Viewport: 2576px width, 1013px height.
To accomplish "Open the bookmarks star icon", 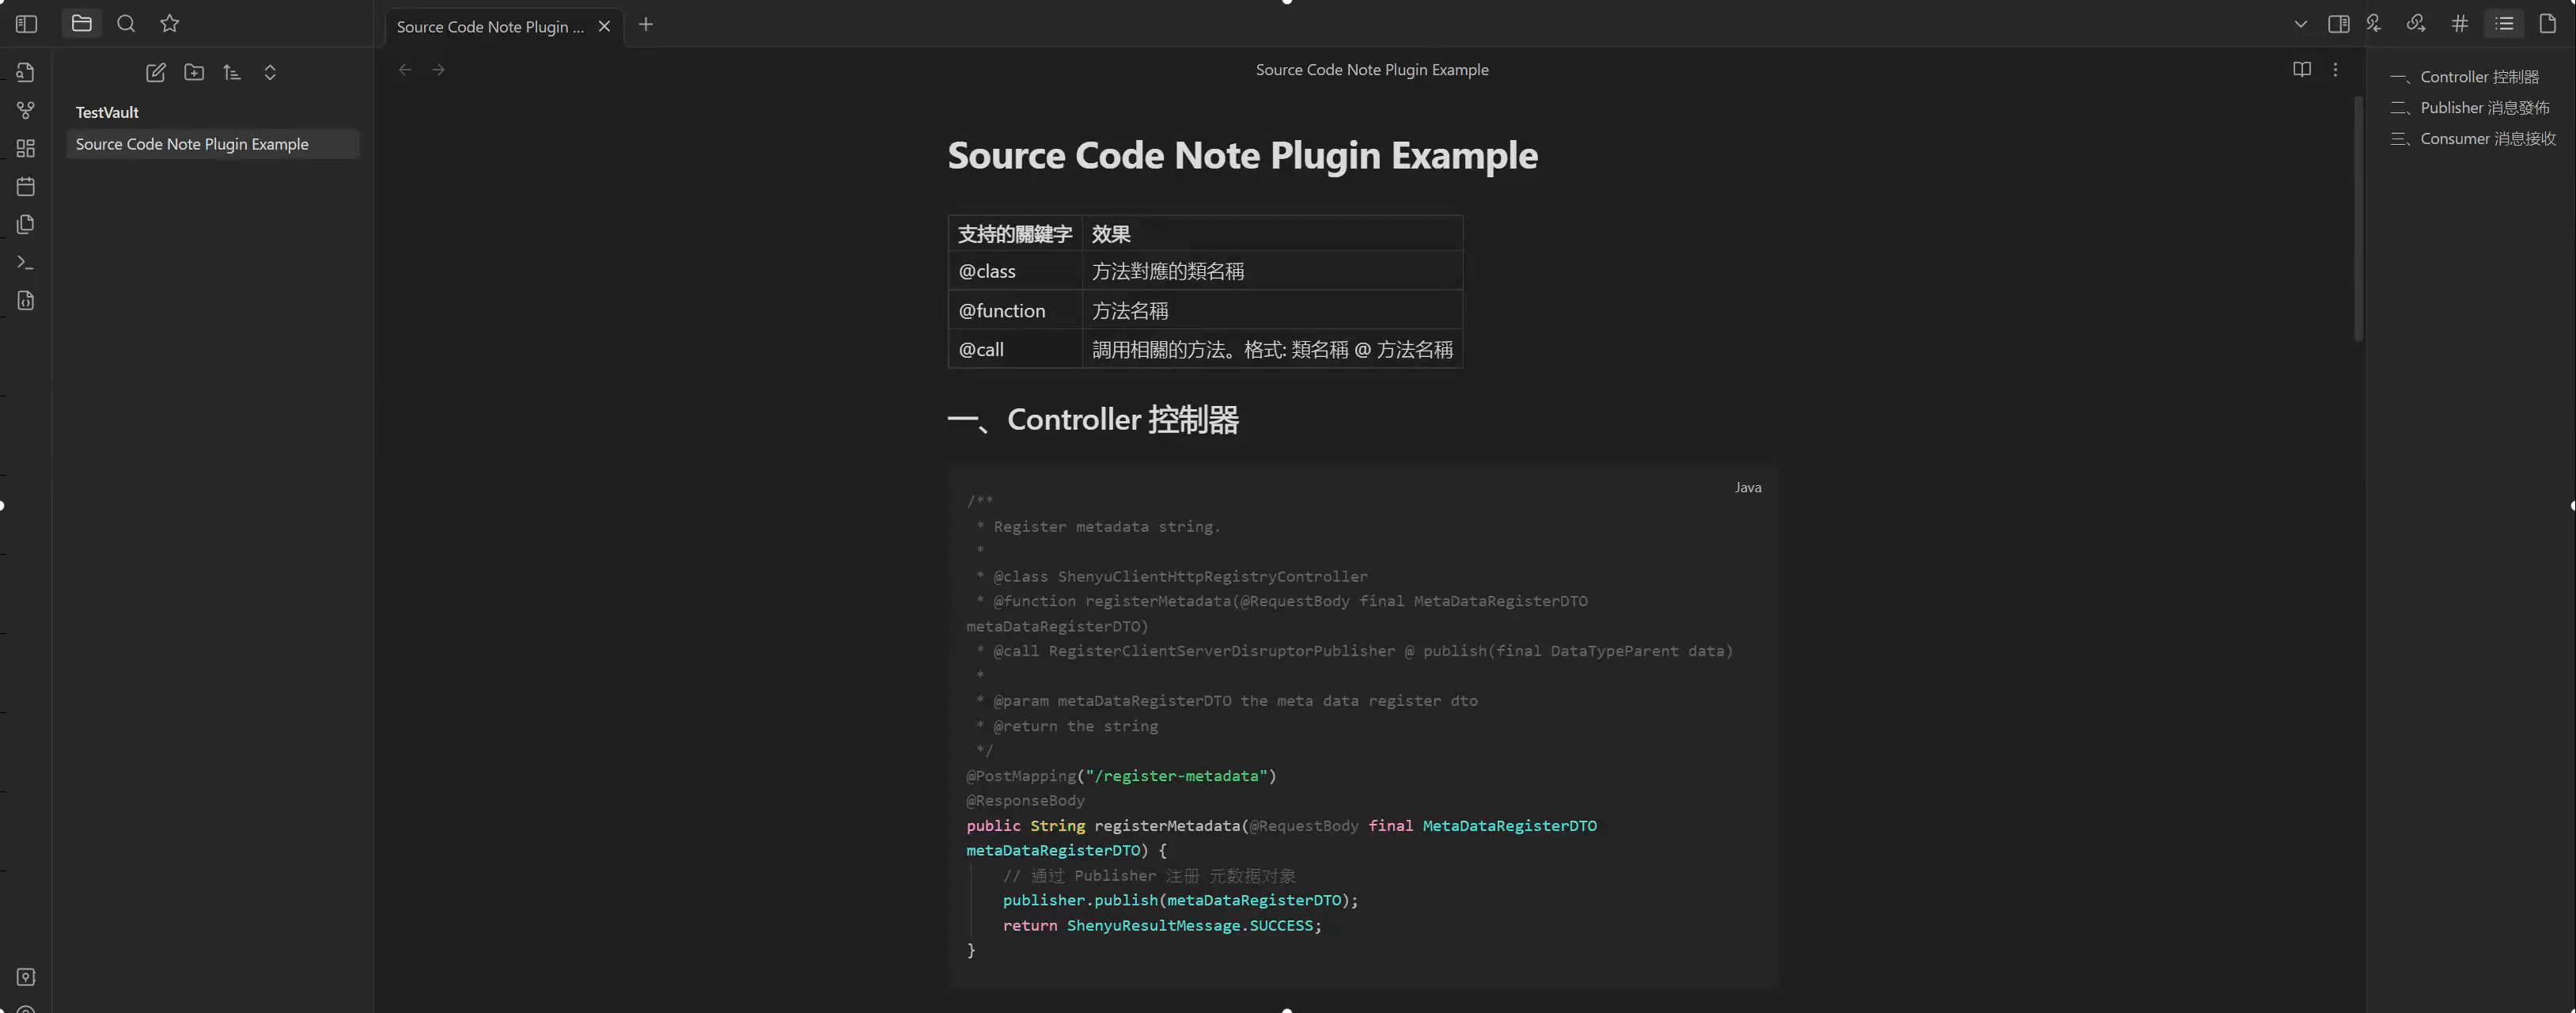I will (170, 23).
